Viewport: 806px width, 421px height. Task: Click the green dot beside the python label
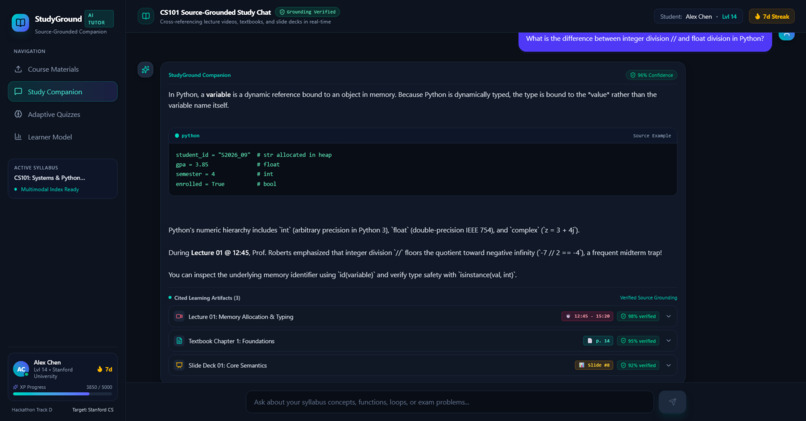click(x=177, y=136)
